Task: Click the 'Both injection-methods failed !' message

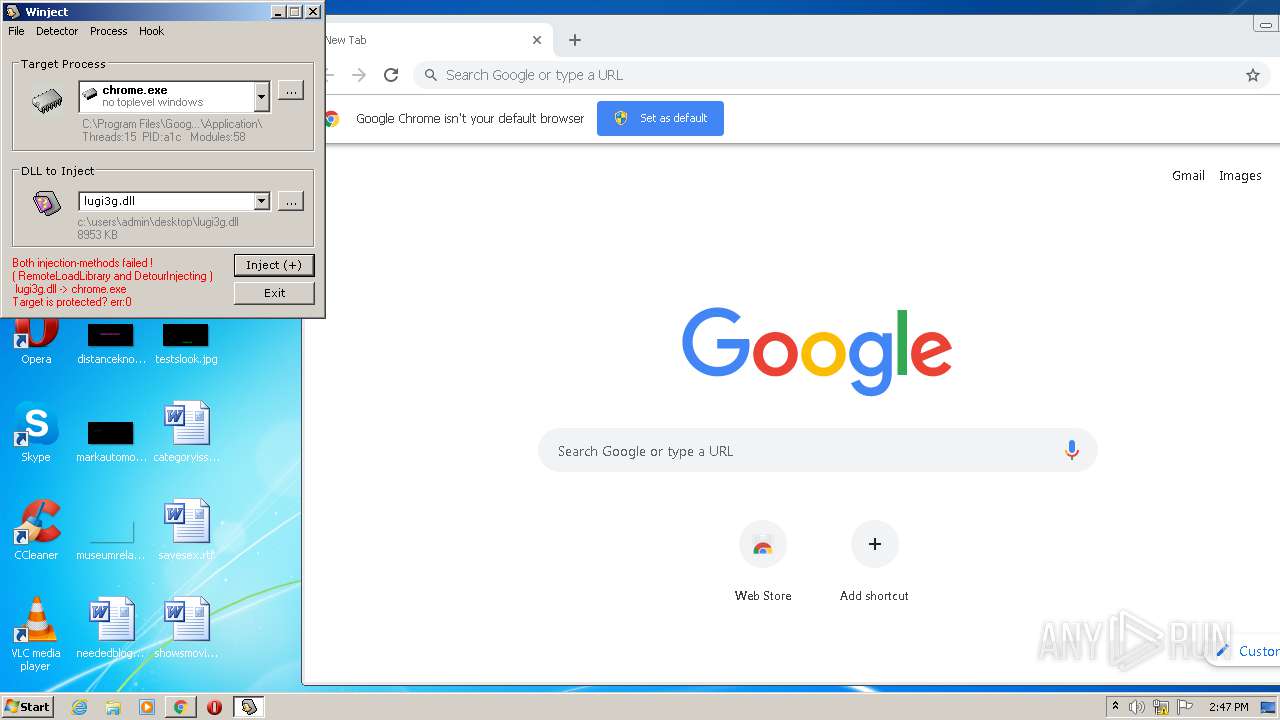Action: (82, 263)
